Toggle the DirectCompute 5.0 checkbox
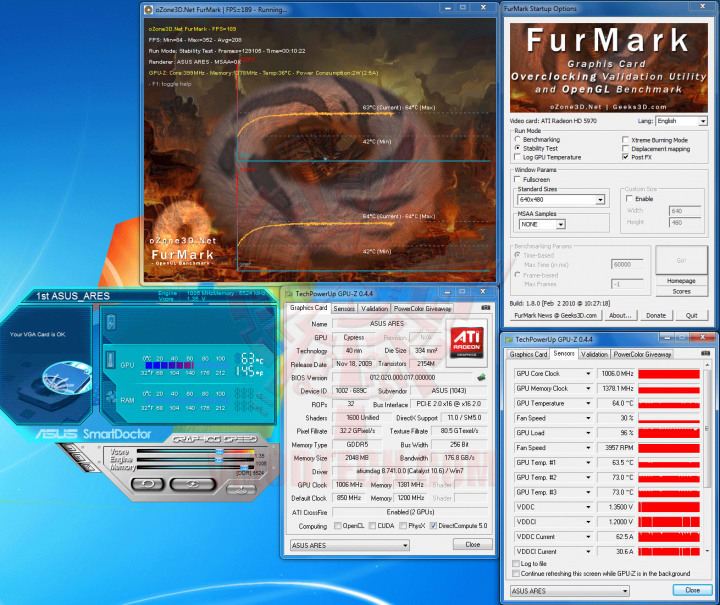The image size is (720, 605). pyautogui.click(x=433, y=526)
